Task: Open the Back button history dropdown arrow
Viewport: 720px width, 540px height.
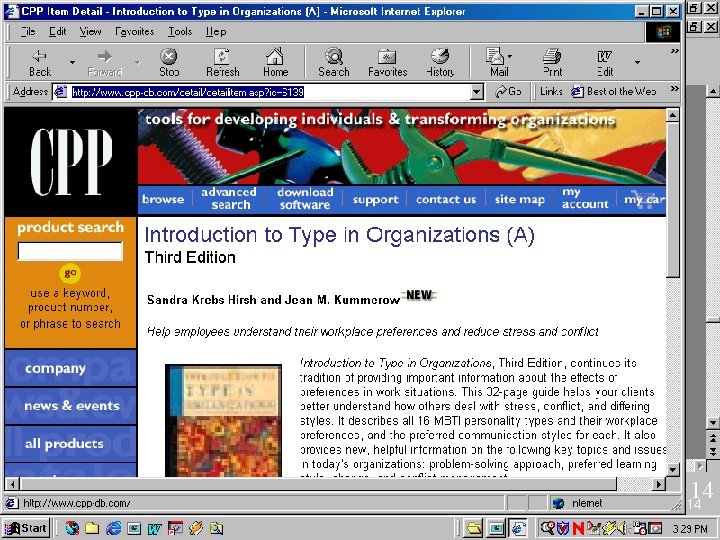Action: (x=72, y=62)
